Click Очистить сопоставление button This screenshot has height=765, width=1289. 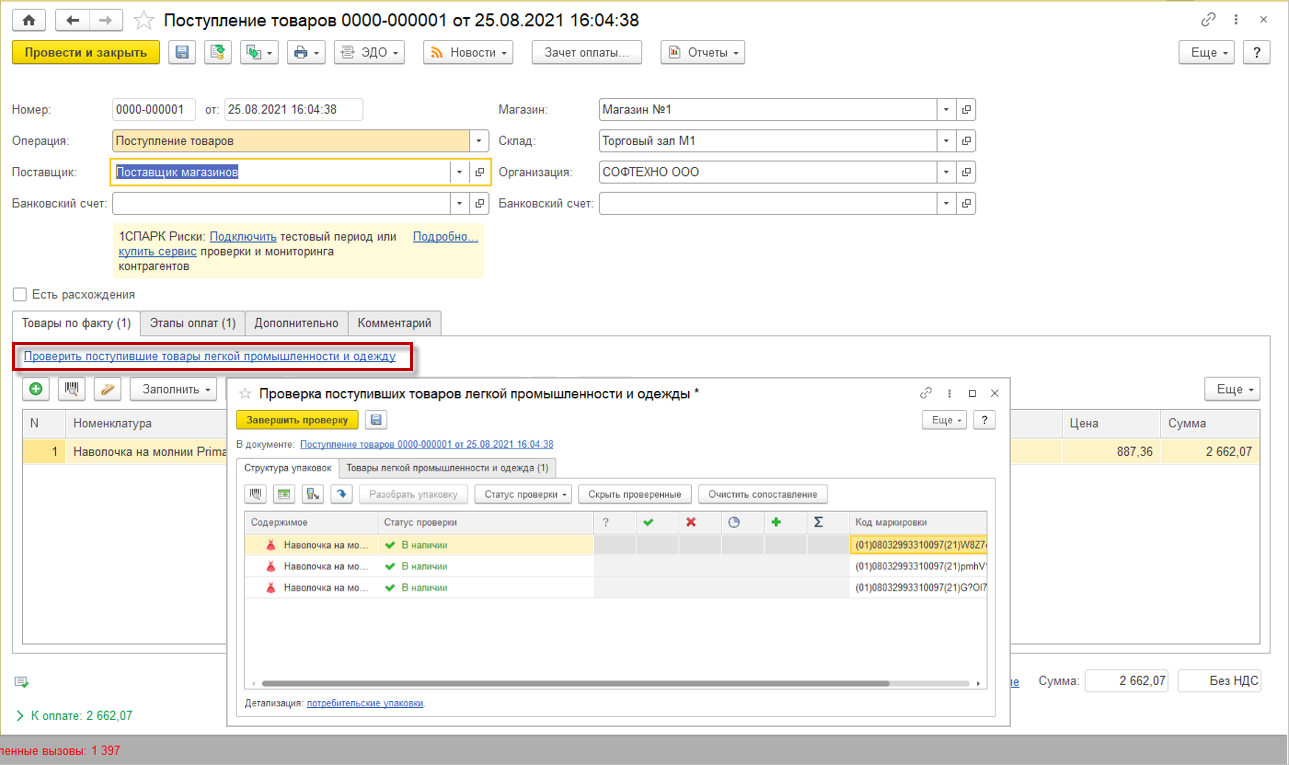763,494
